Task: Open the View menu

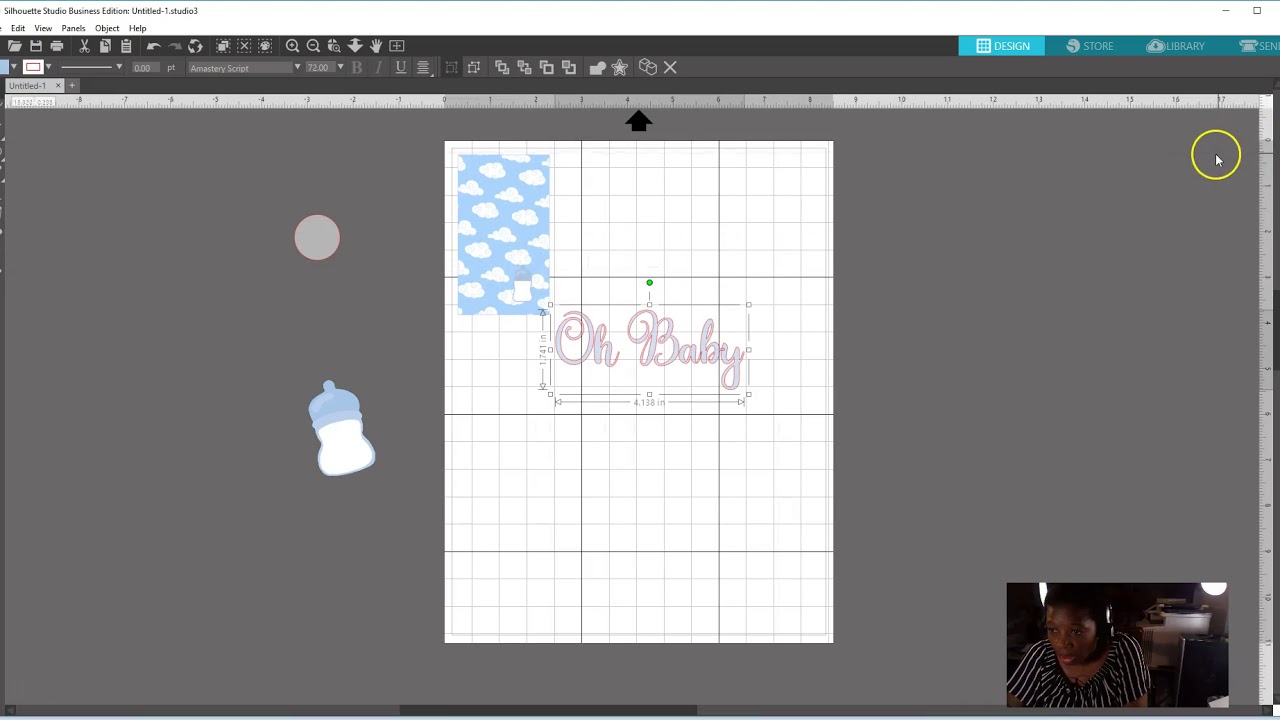Action: (x=43, y=28)
